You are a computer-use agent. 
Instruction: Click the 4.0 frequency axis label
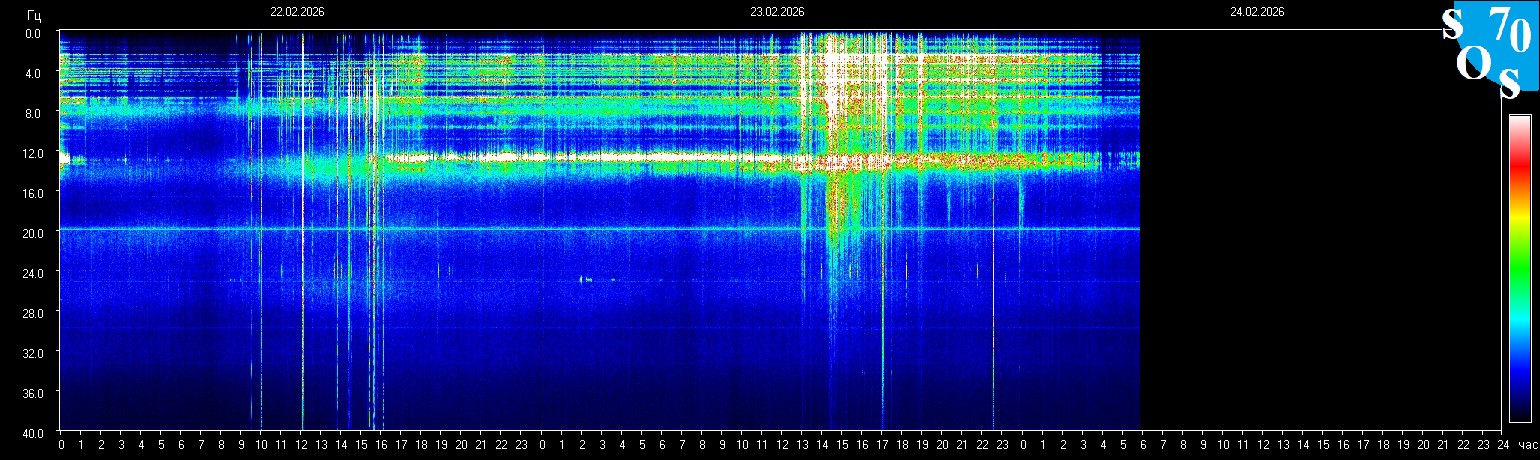[33, 73]
